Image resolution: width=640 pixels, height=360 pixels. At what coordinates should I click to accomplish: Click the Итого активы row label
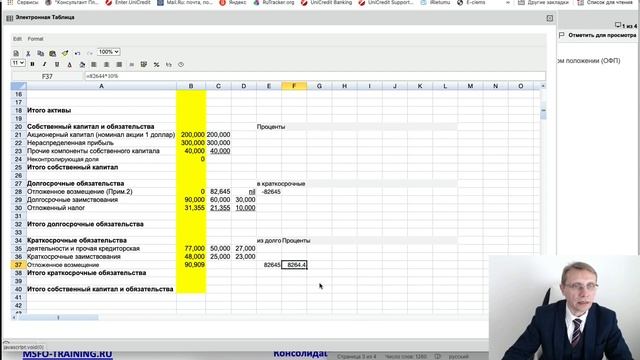point(49,111)
